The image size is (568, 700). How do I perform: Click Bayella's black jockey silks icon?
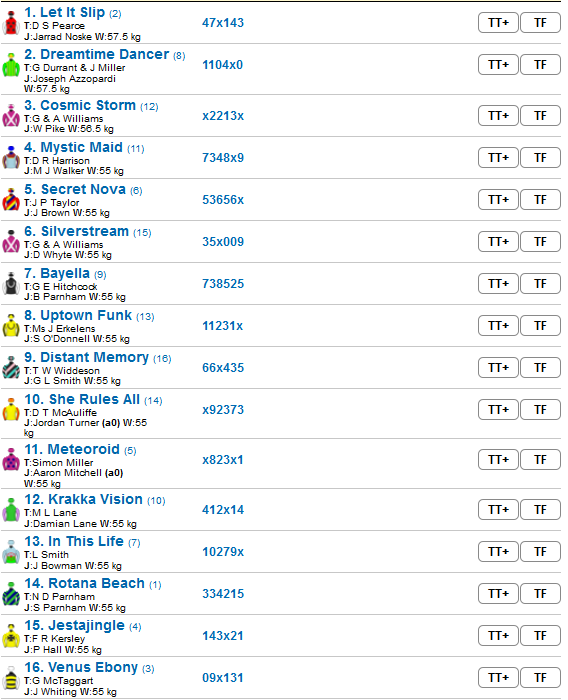coord(11,283)
